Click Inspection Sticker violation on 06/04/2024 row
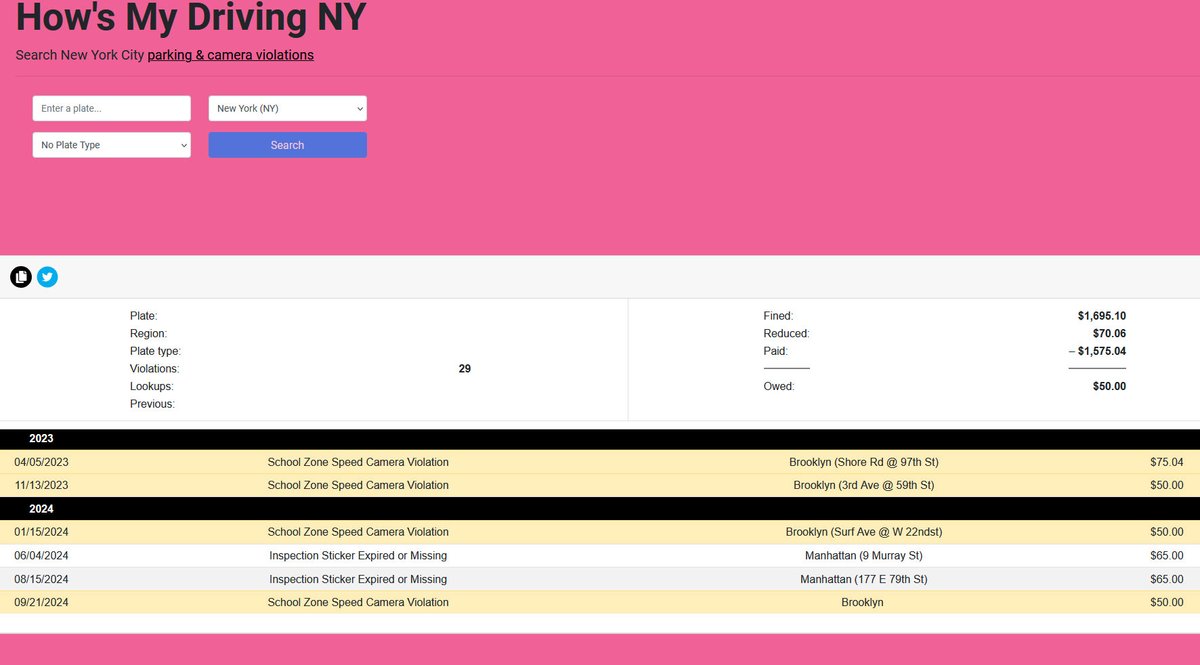This screenshot has height=665, width=1200. (358, 555)
